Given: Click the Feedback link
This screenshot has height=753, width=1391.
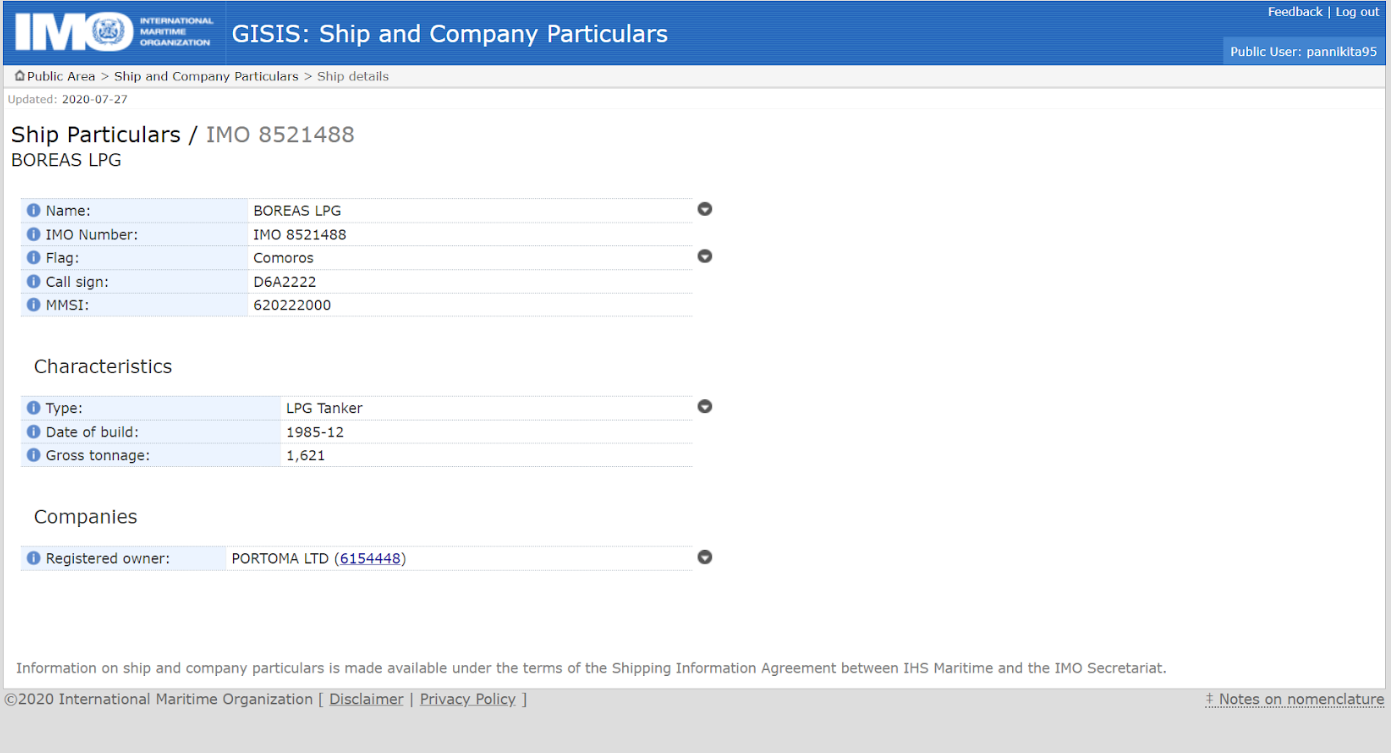Looking at the screenshot, I should point(1295,12).
